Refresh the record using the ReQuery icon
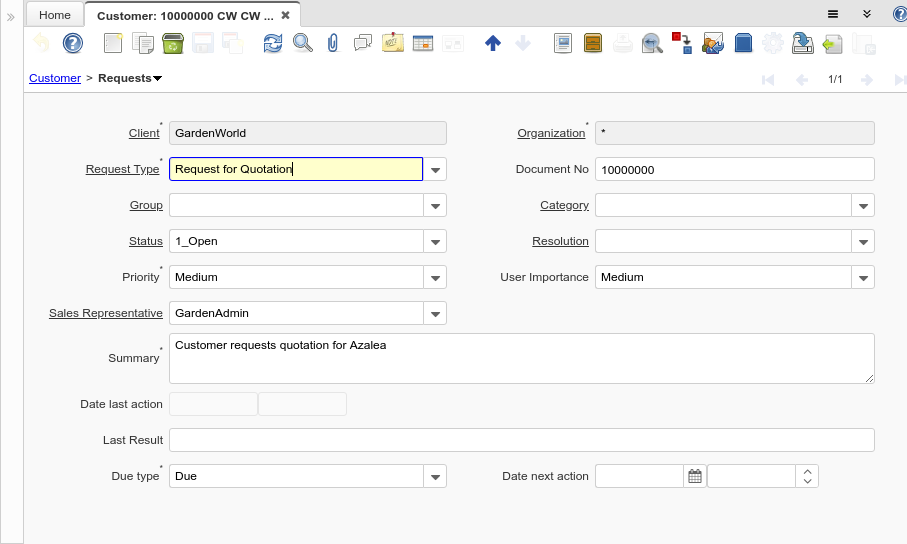 (x=272, y=43)
